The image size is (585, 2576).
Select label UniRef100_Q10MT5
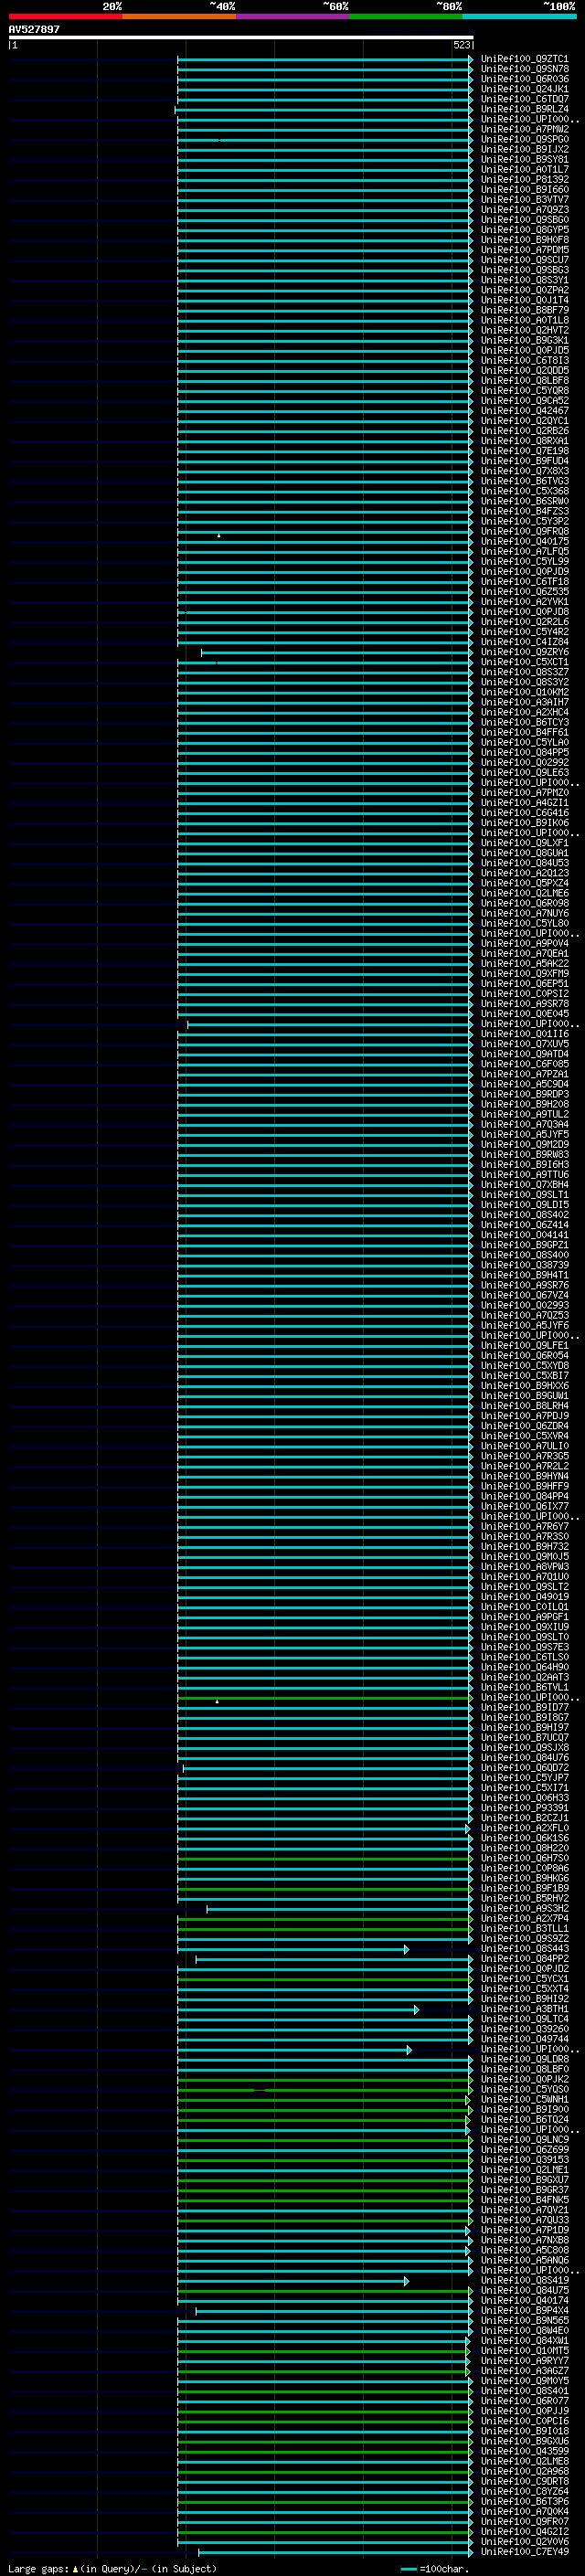(525, 2351)
